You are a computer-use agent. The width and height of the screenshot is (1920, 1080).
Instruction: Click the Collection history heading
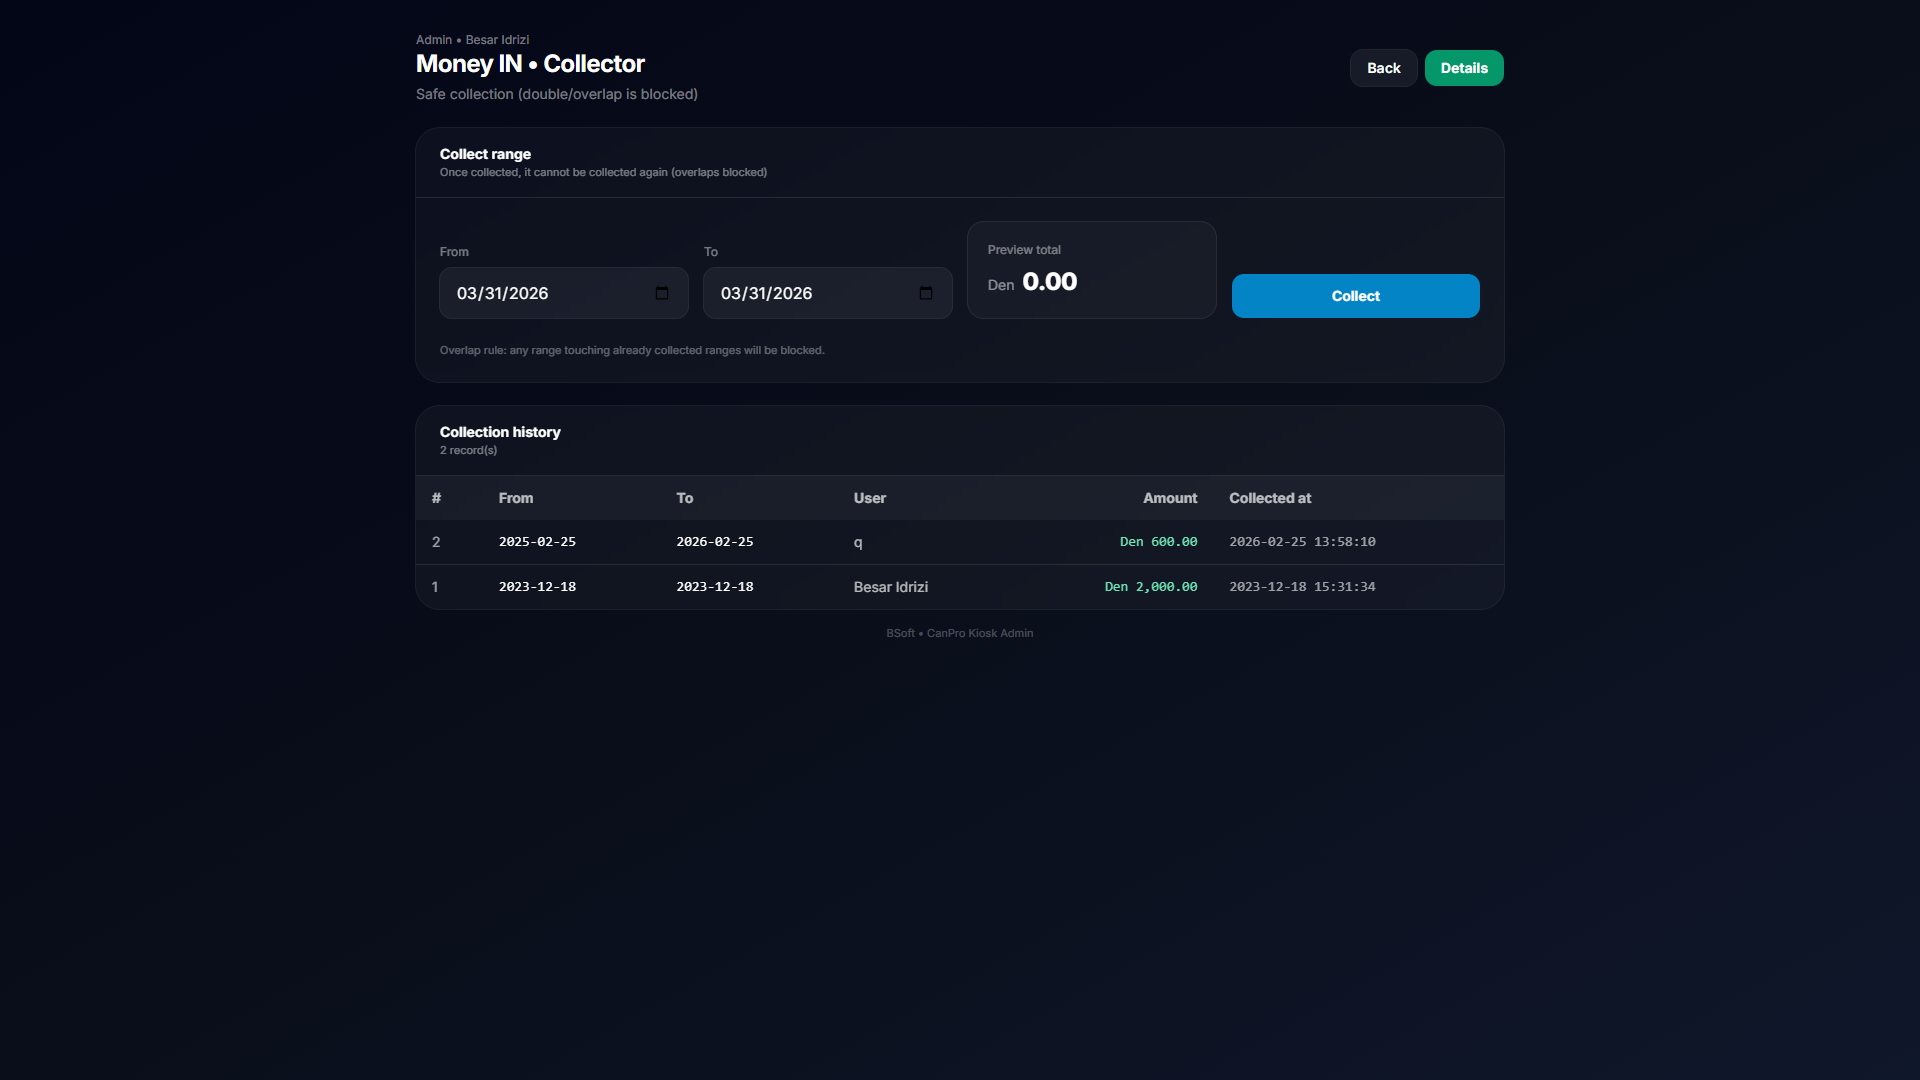coord(500,431)
